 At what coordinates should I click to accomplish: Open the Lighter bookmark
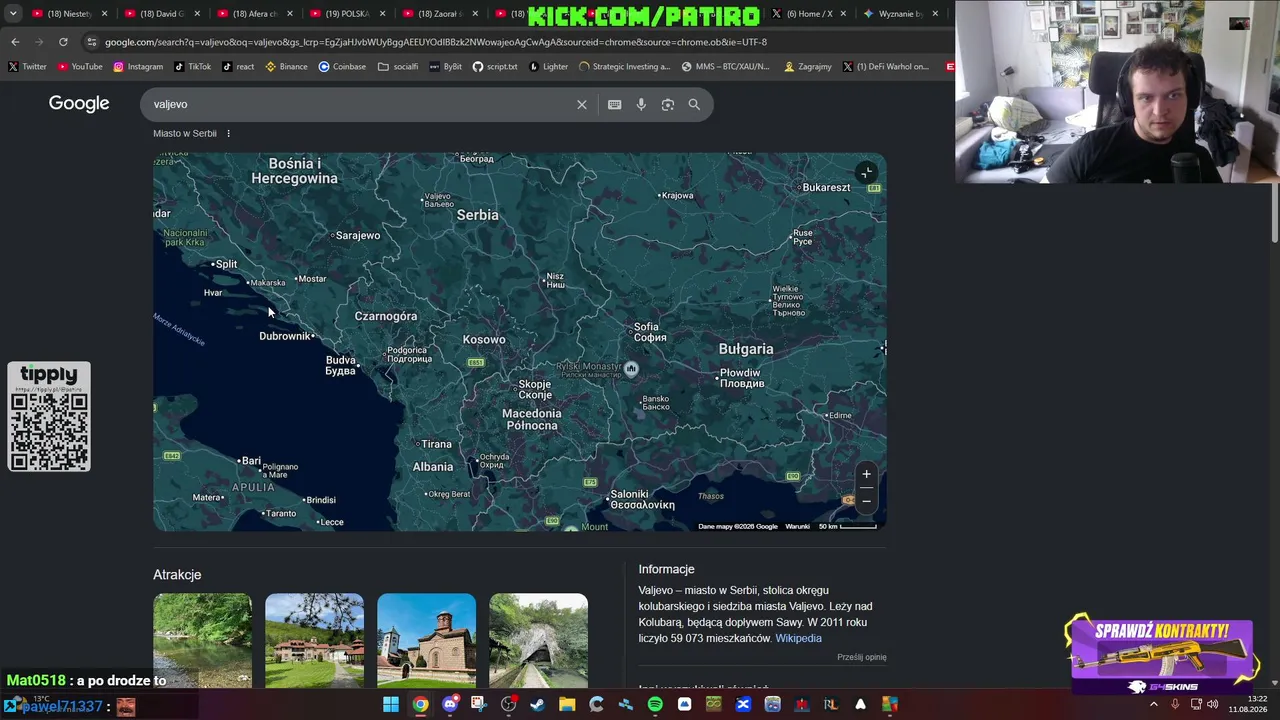click(x=548, y=67)
